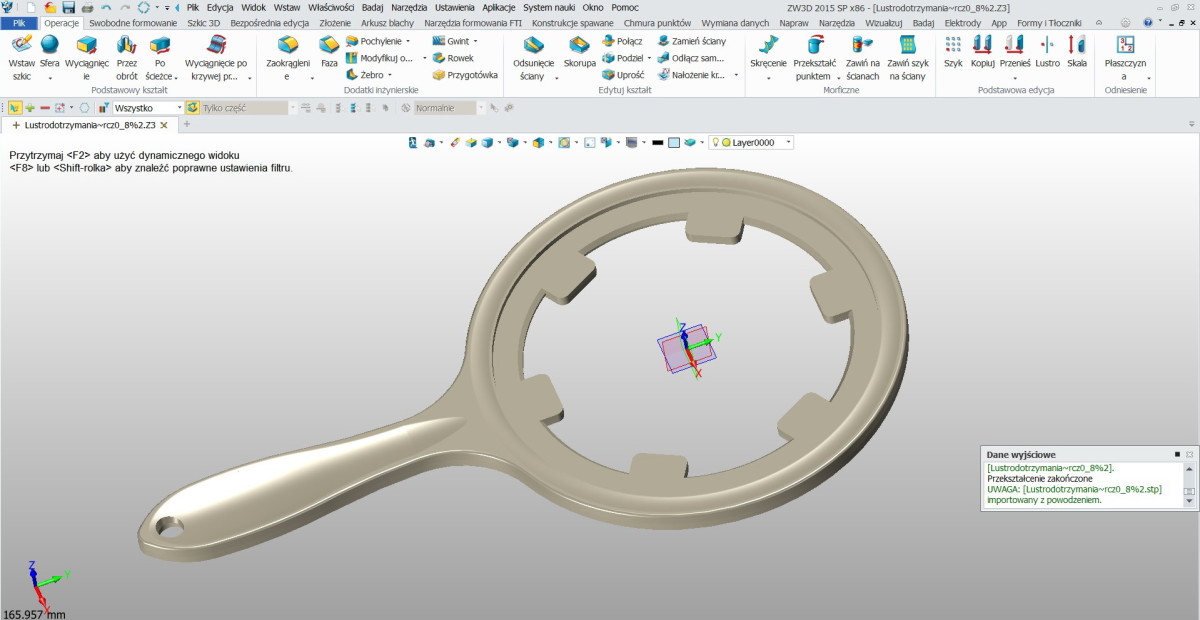1200x620 pixels.
Task: Click the black color swatch
Action: [657, 143]
